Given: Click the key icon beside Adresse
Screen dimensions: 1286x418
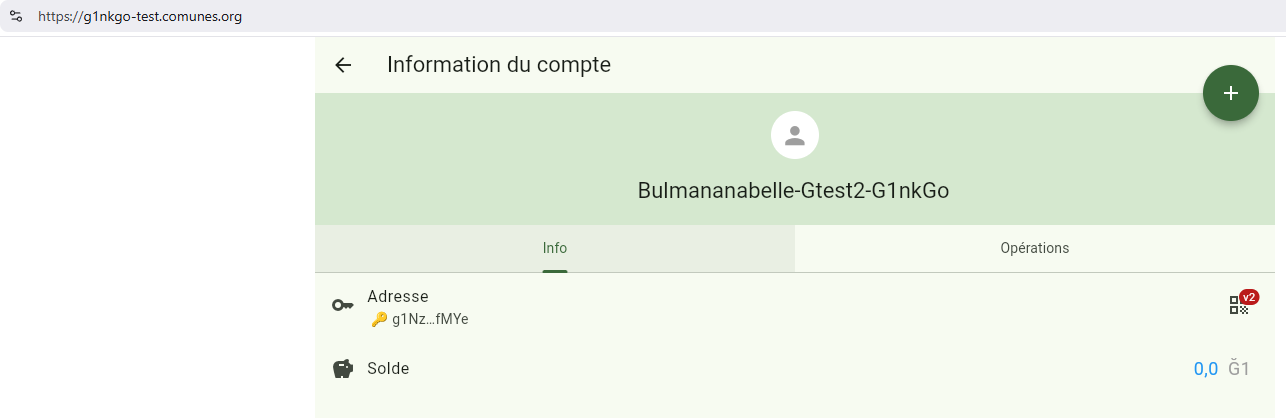Looking at the screenshot, I should (x=343, y=305).
